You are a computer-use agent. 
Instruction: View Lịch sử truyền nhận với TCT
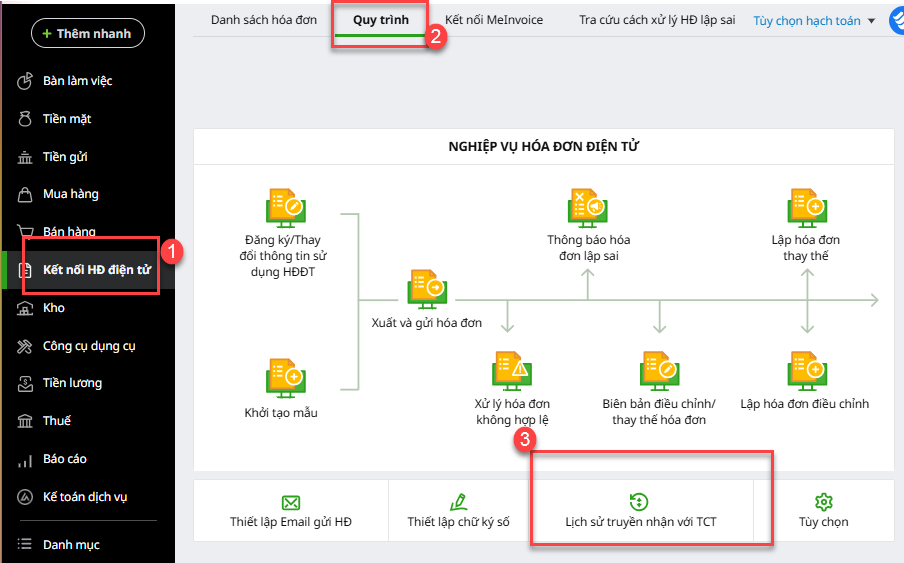point(641,511)
